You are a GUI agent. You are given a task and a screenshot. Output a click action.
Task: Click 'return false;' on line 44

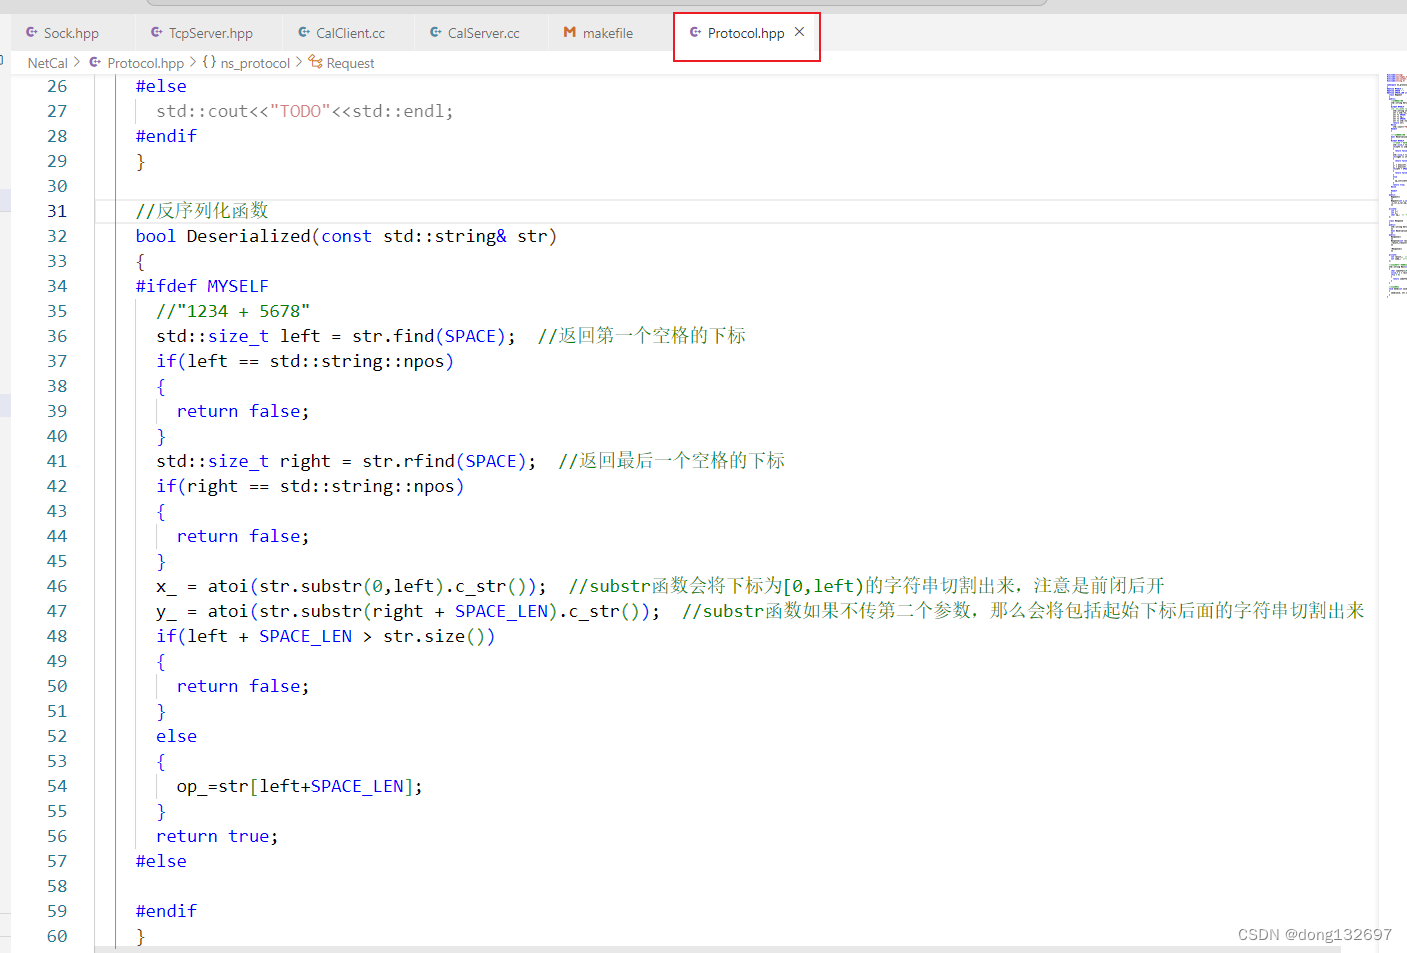pyautogui.click(x=243, y=536)
